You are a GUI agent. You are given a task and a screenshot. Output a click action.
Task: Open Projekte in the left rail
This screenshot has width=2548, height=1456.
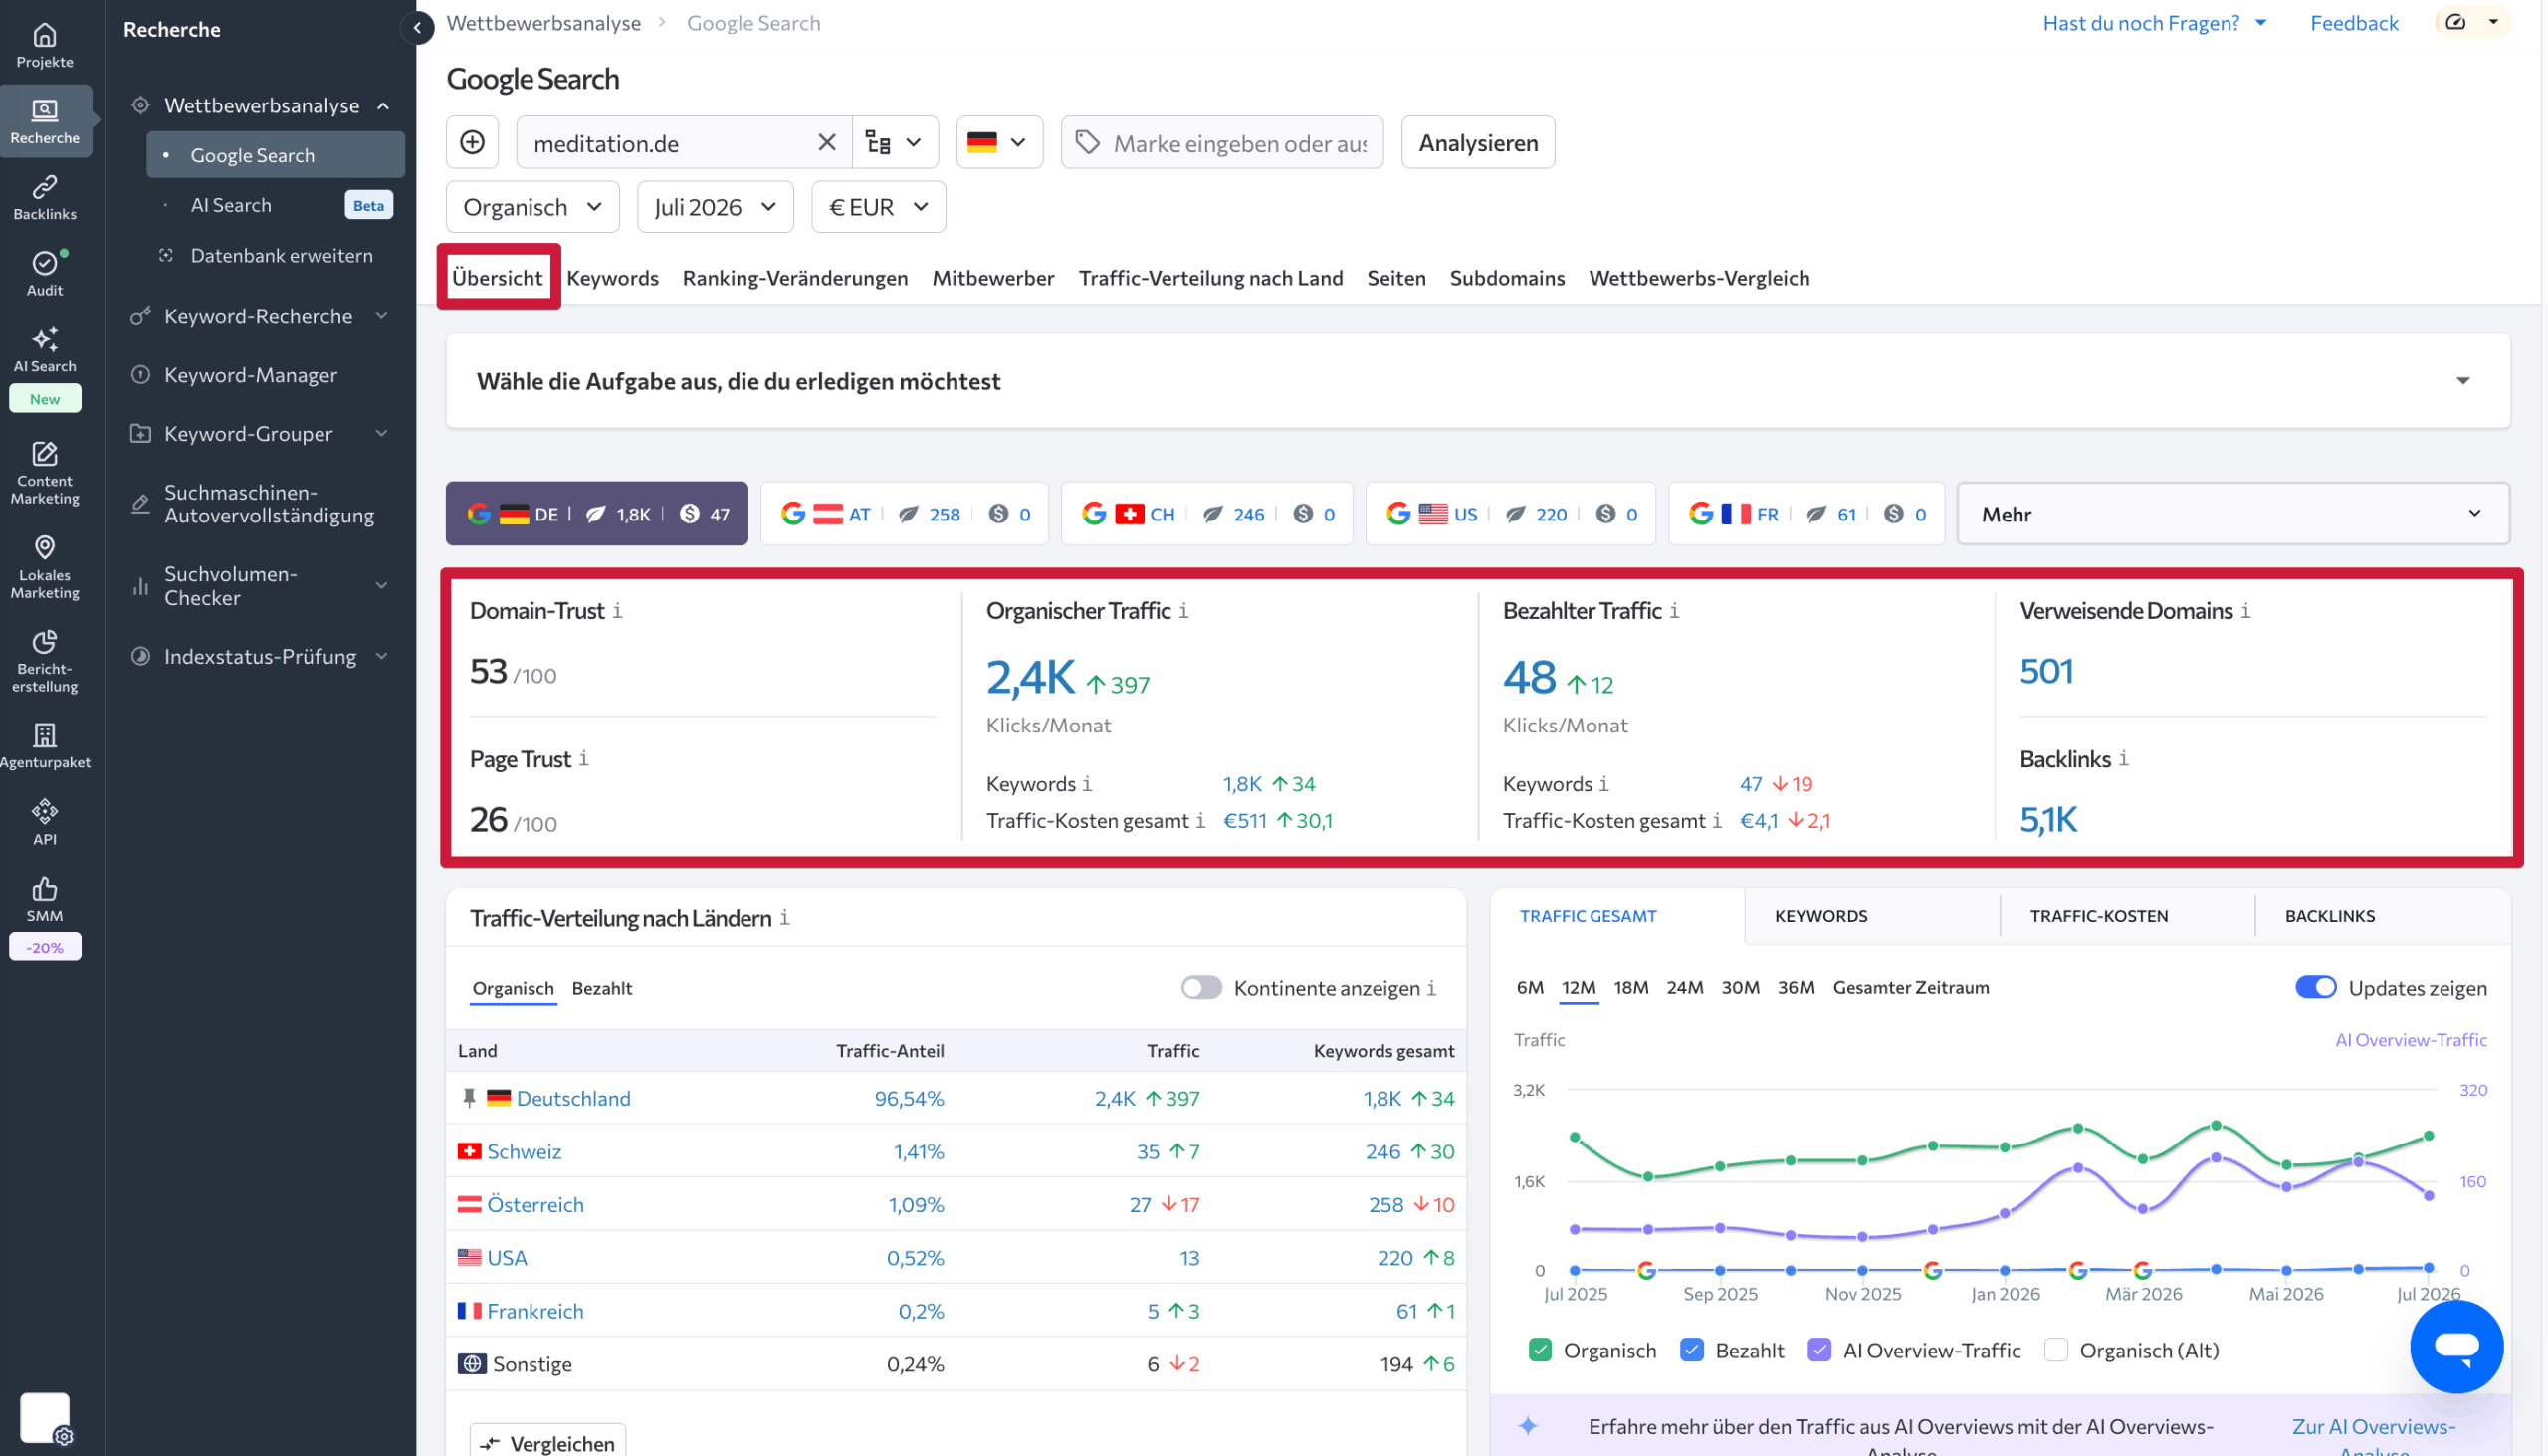(45, 46)
